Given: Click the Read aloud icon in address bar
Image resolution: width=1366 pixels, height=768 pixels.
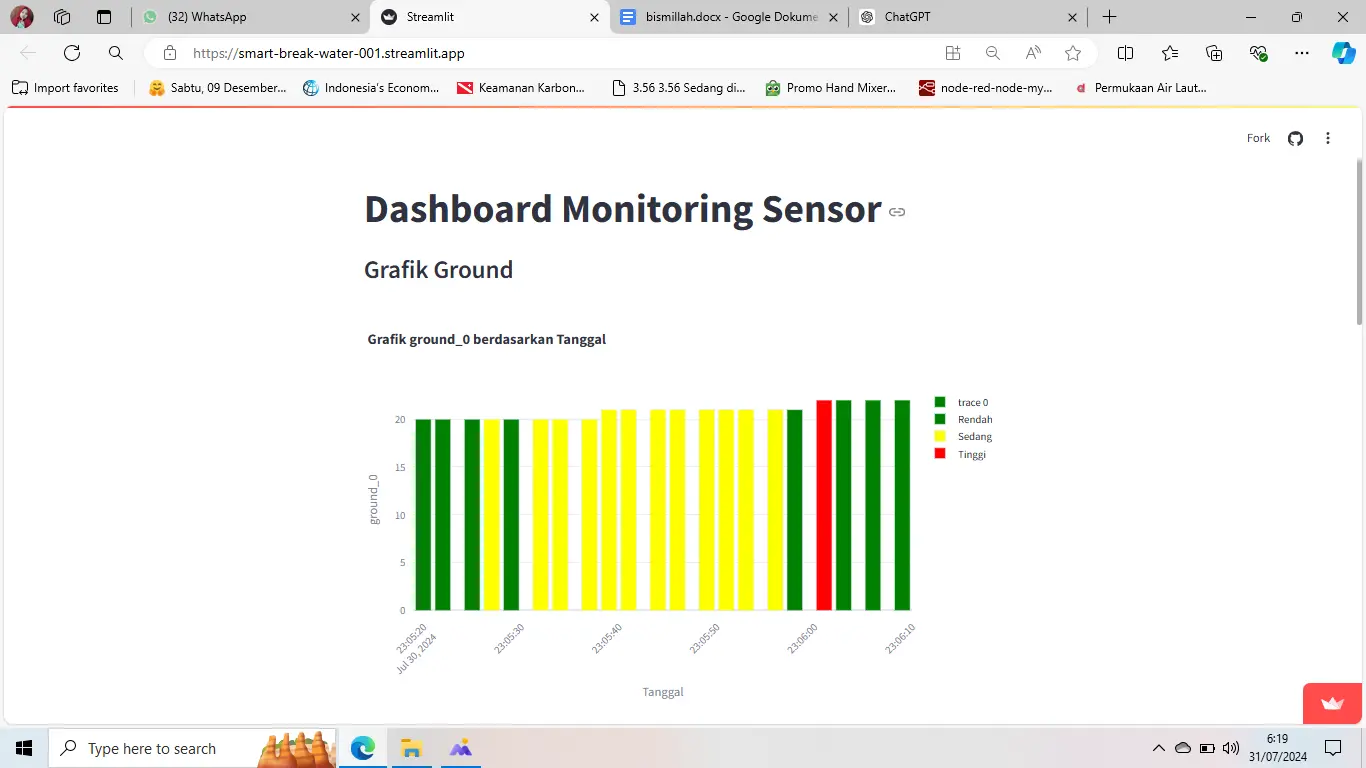Looking at the screenshot, I should (1033, 53).
